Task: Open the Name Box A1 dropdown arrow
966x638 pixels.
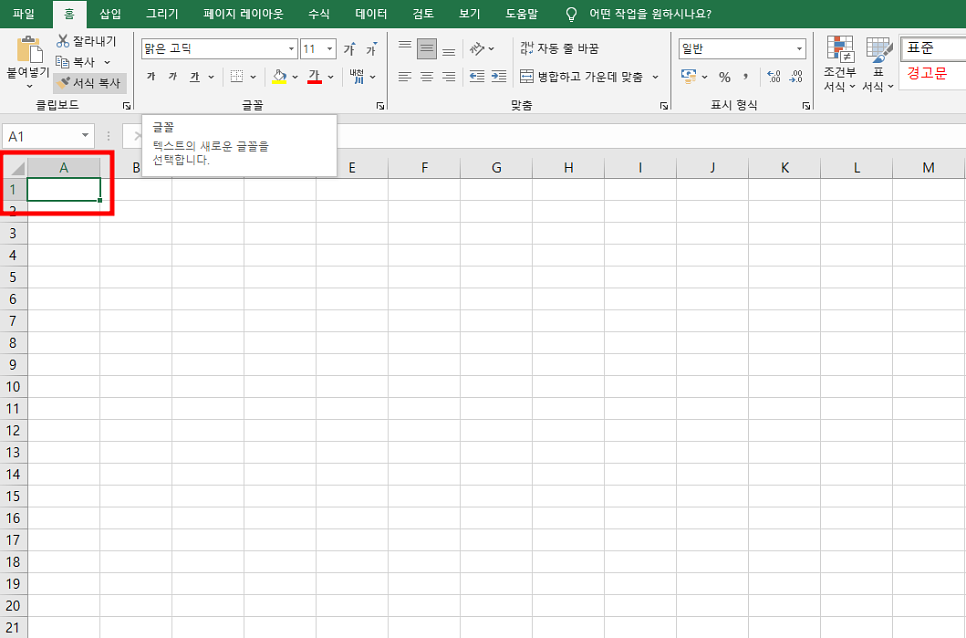Action: [85, 136]
